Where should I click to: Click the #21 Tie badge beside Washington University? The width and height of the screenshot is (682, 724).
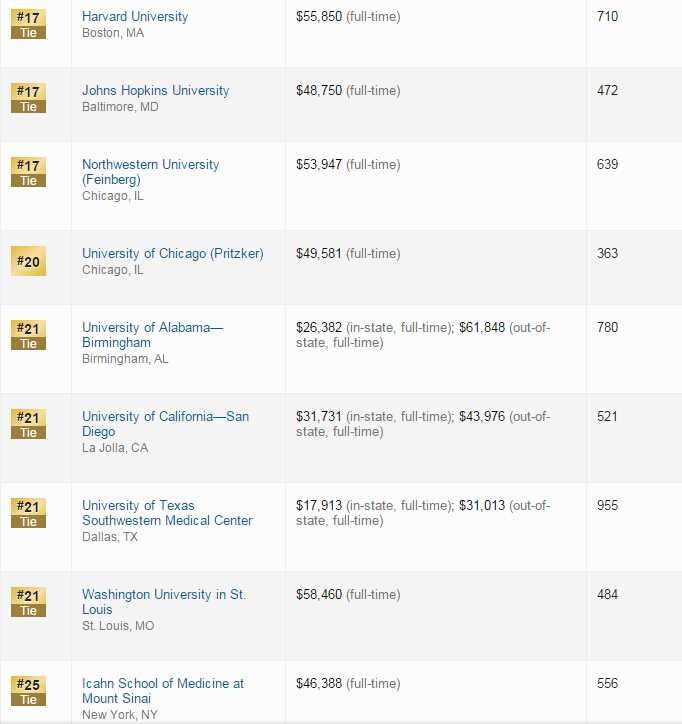[x=28, y=603]
